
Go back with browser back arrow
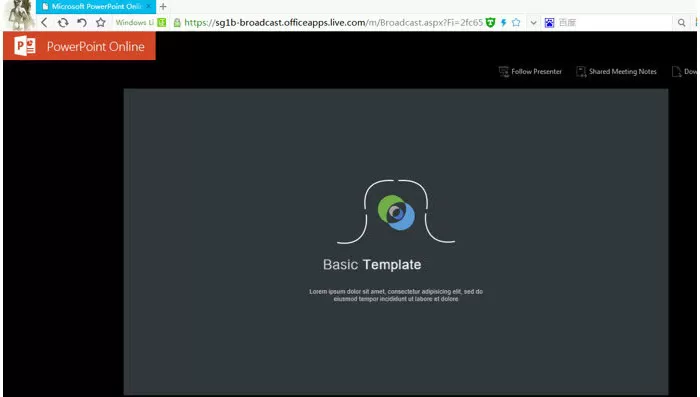tap(44, 22)
